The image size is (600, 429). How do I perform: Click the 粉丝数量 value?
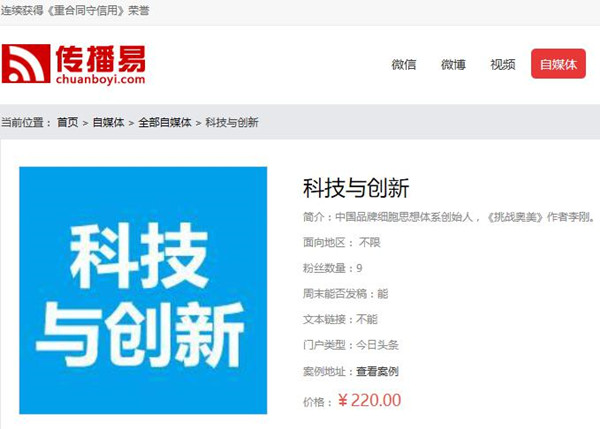pos(359,268)
